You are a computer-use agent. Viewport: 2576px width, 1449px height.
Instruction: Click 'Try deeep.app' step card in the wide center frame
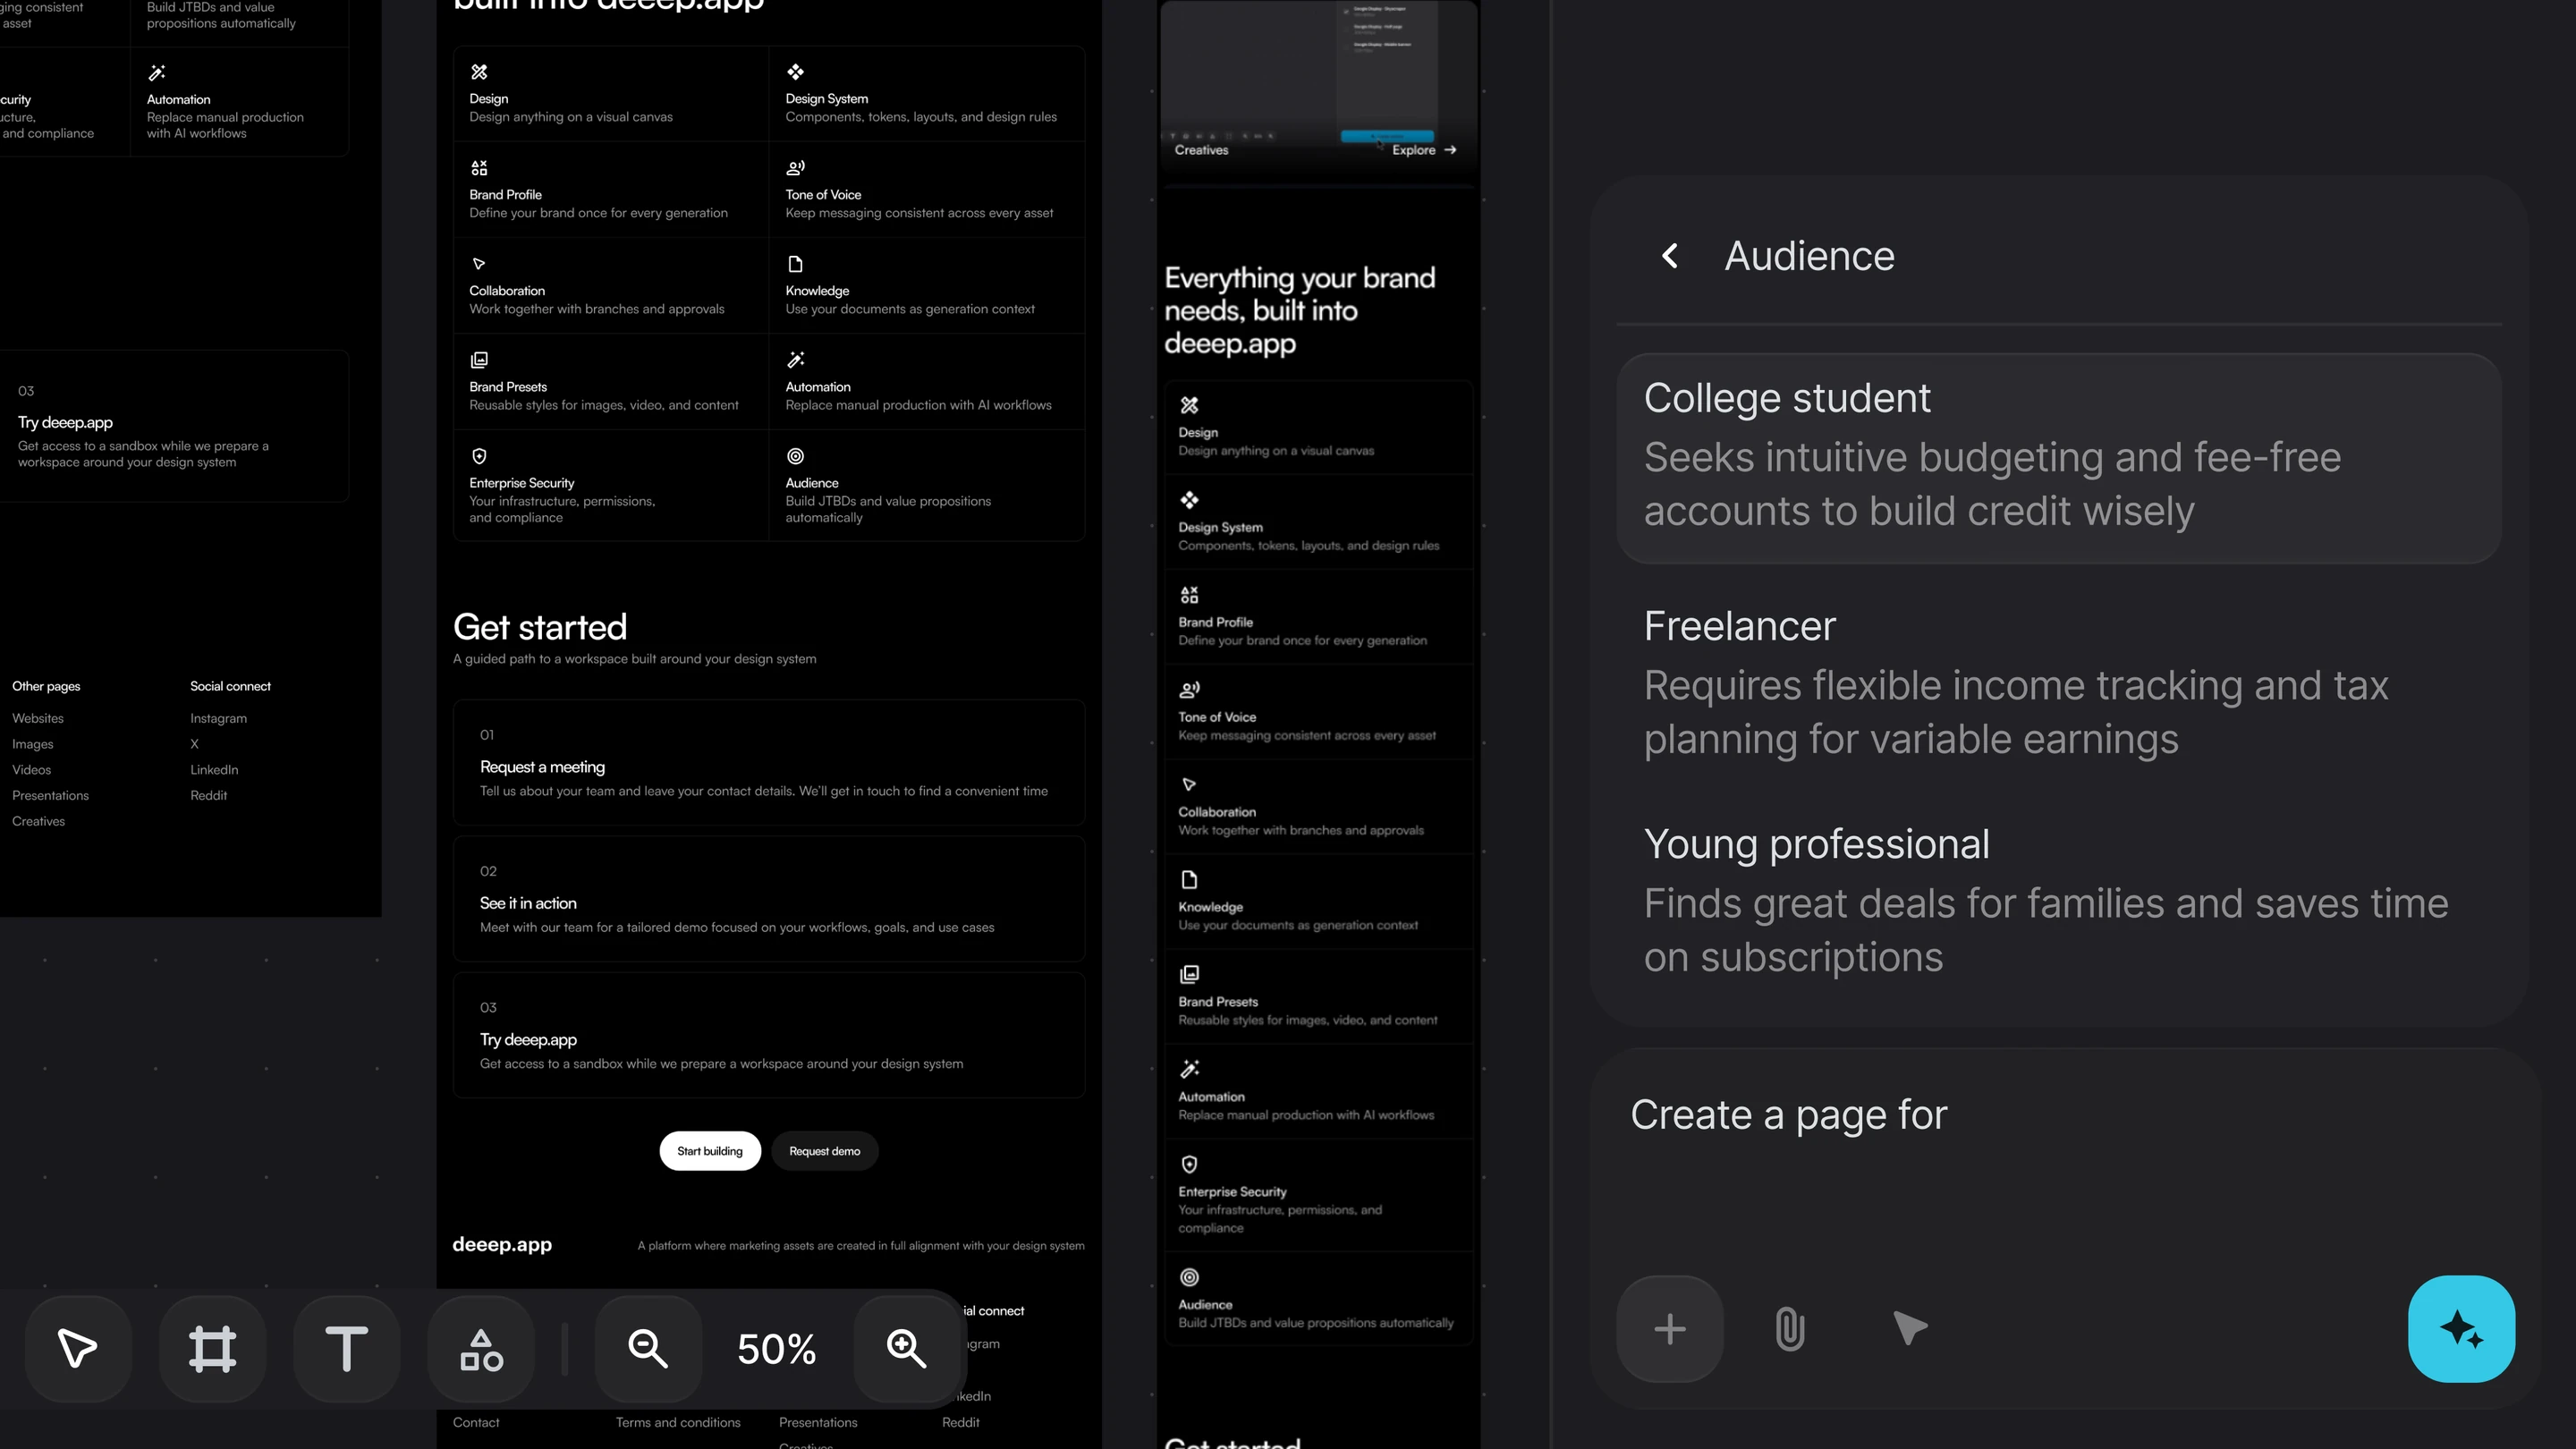pos(769,1035)
